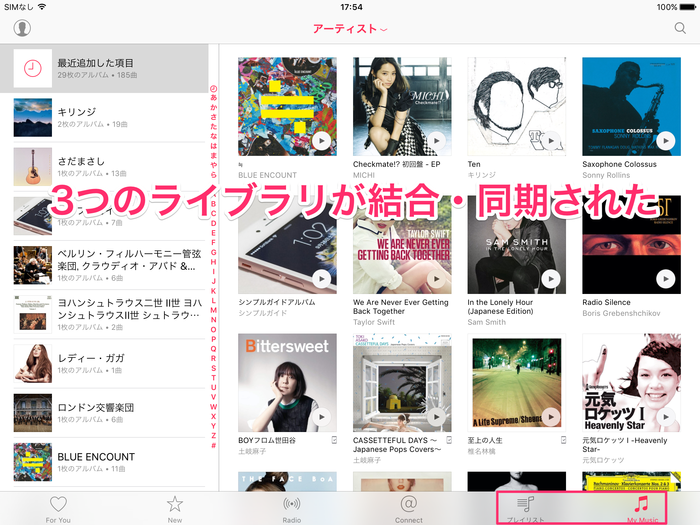The image size is (700, 525).
Task: Switch to the For You tab
Action: pyautogui.click(x=58, y=509)
